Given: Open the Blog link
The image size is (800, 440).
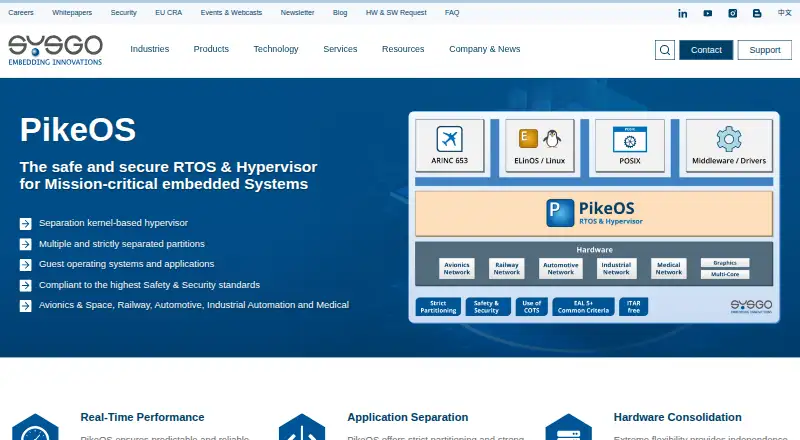Looking at the screenshot, I should pyautogui.click(x=340, y=13).
